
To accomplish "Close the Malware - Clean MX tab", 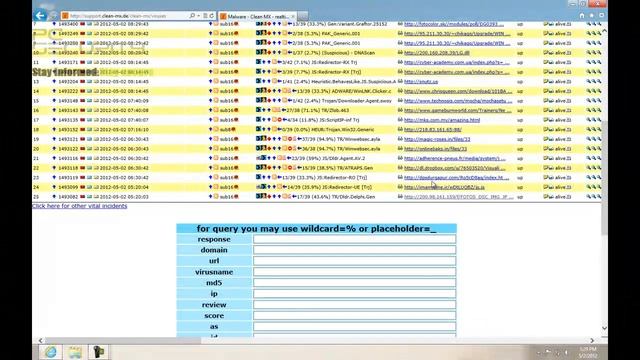I will pyautogui.click(x=293, y=16).
